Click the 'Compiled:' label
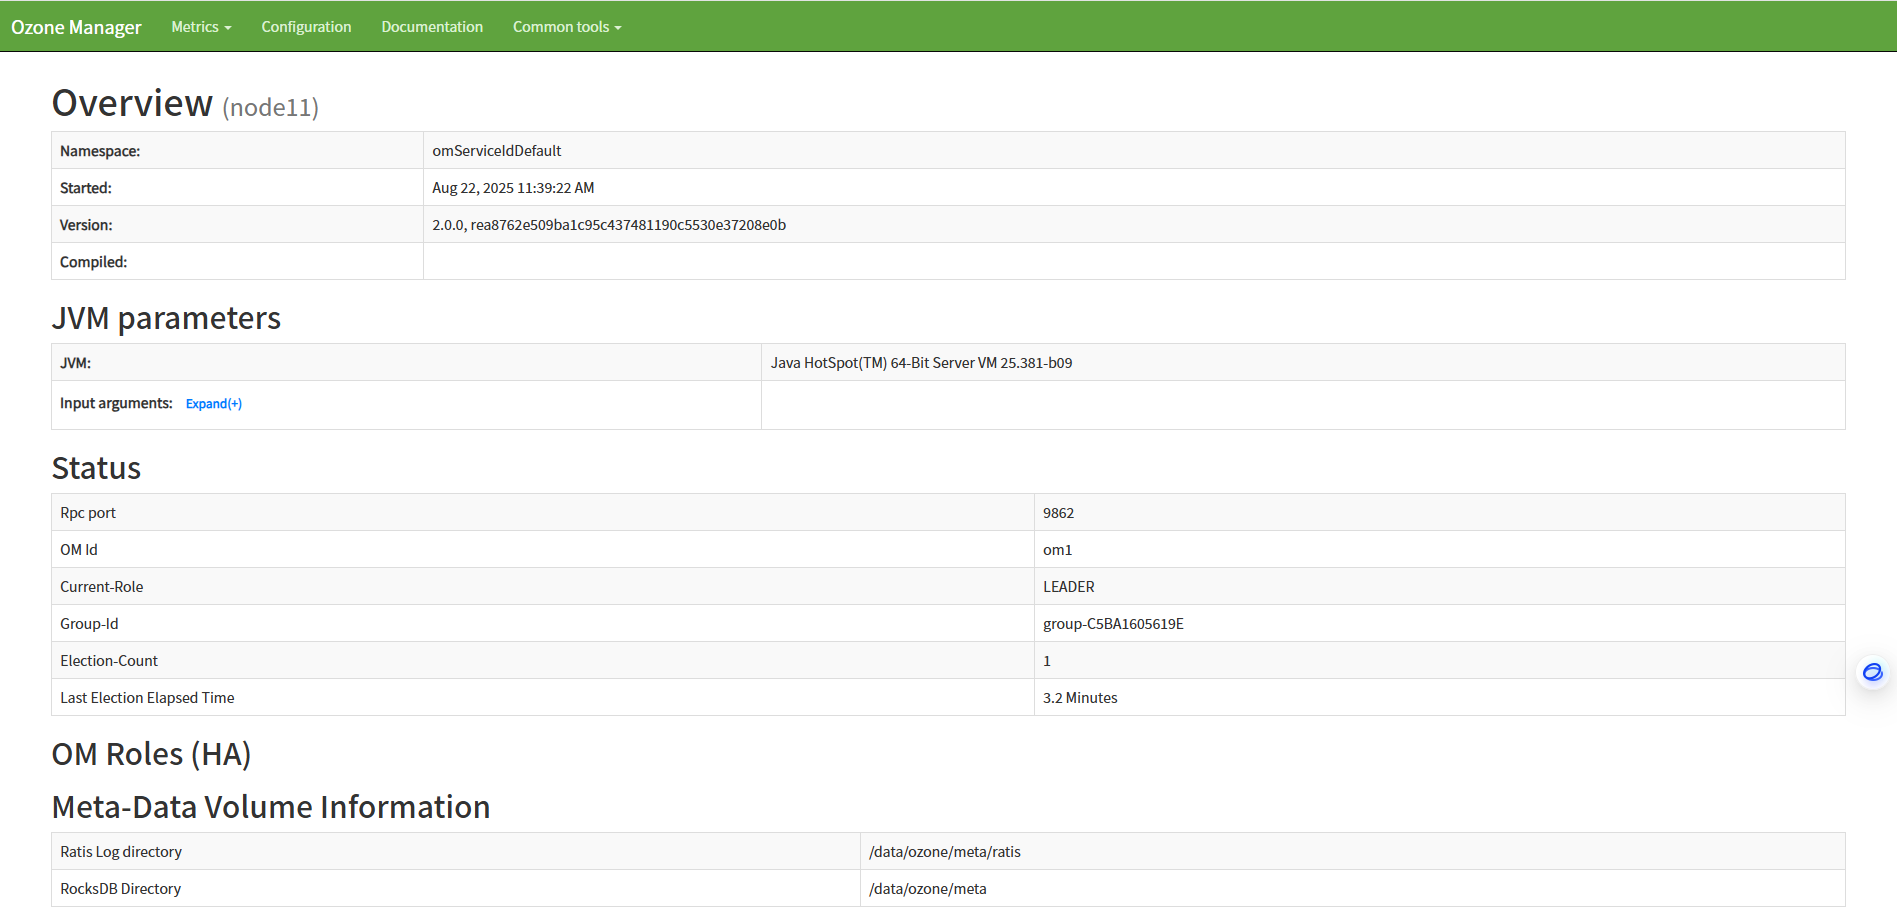 [93, 262]
